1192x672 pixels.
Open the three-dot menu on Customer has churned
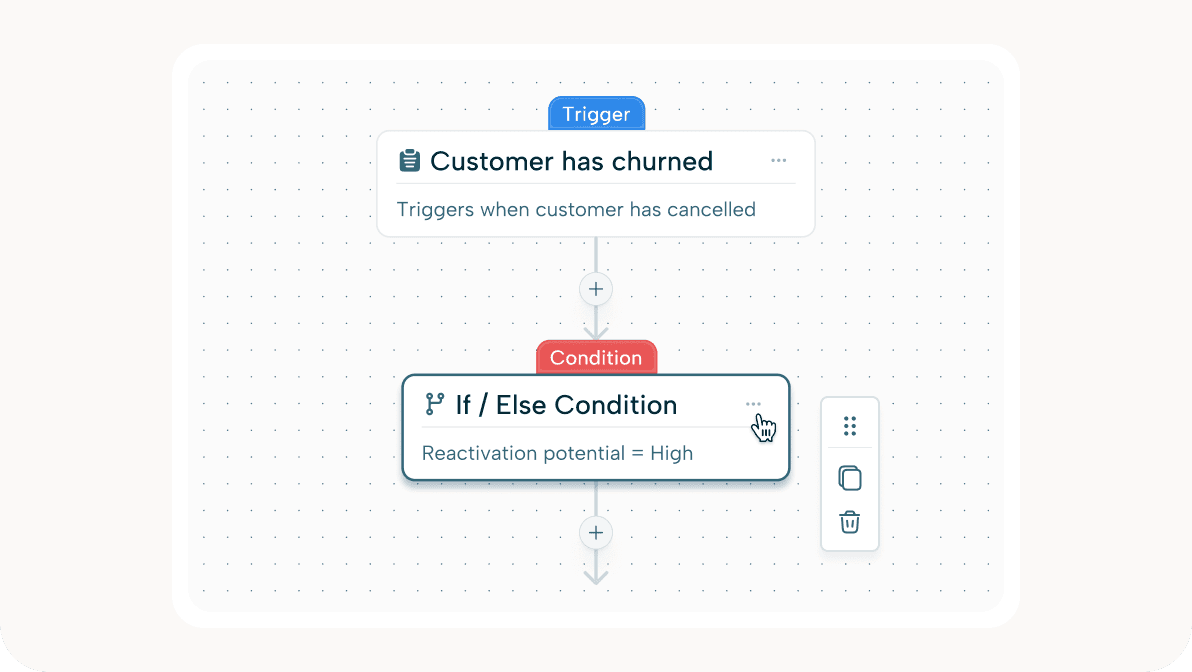coord(779,161)
